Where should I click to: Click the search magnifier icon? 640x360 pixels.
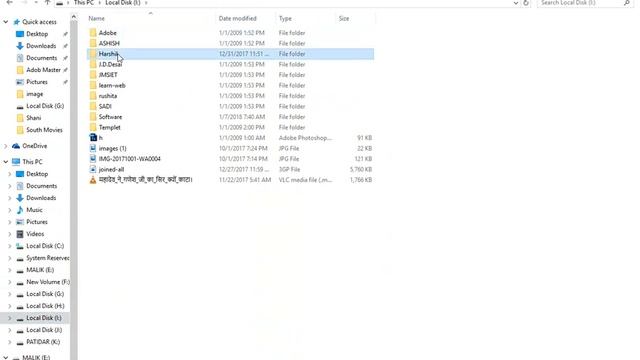tap(627, 3)
